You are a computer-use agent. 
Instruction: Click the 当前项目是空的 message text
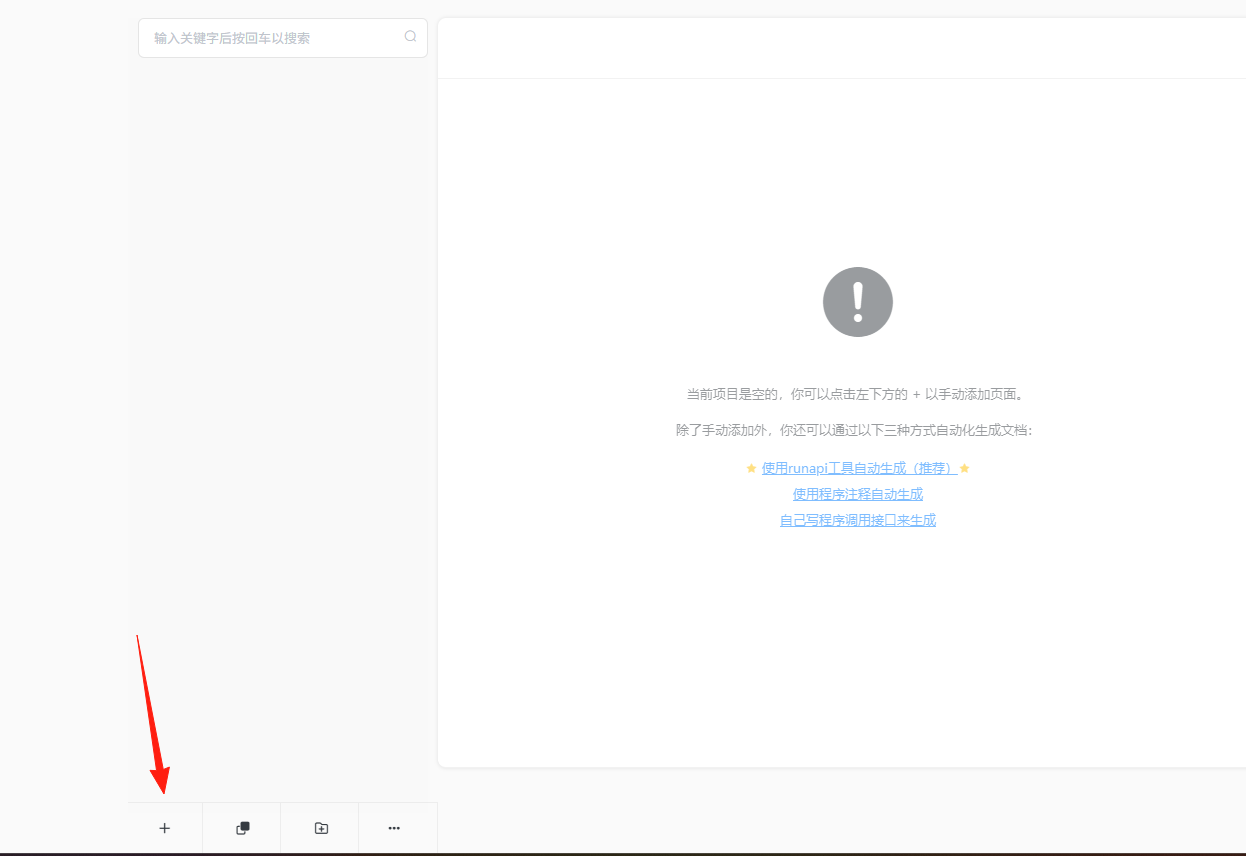[858, 394]
